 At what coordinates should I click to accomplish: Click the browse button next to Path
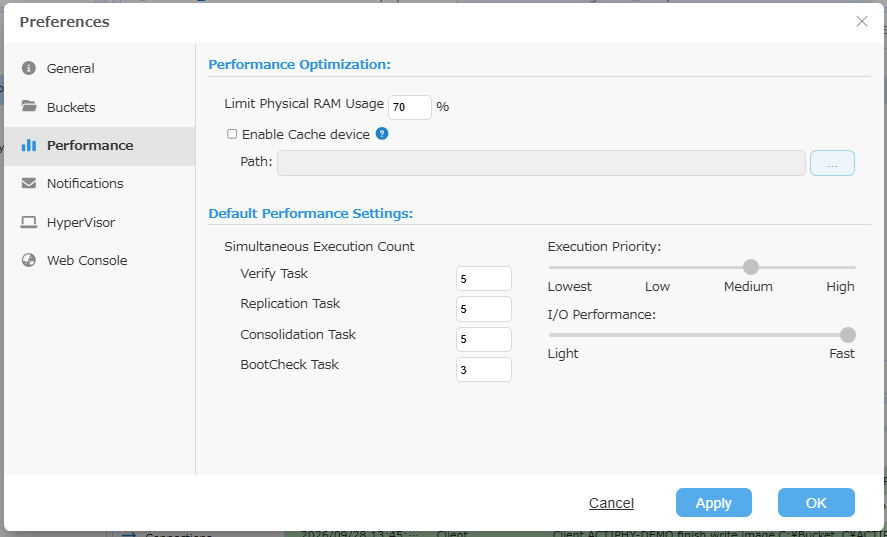(x=832, y=164)
